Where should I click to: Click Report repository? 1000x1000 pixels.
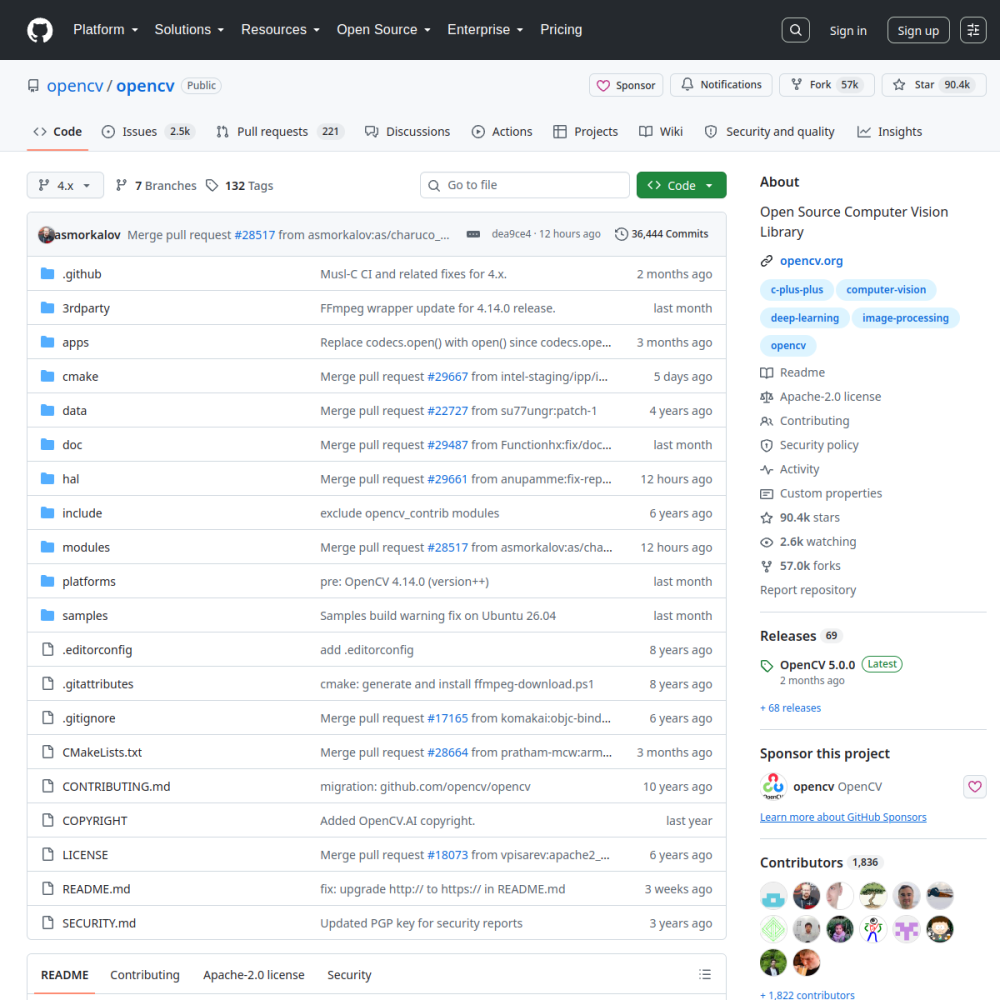[807, 590]
